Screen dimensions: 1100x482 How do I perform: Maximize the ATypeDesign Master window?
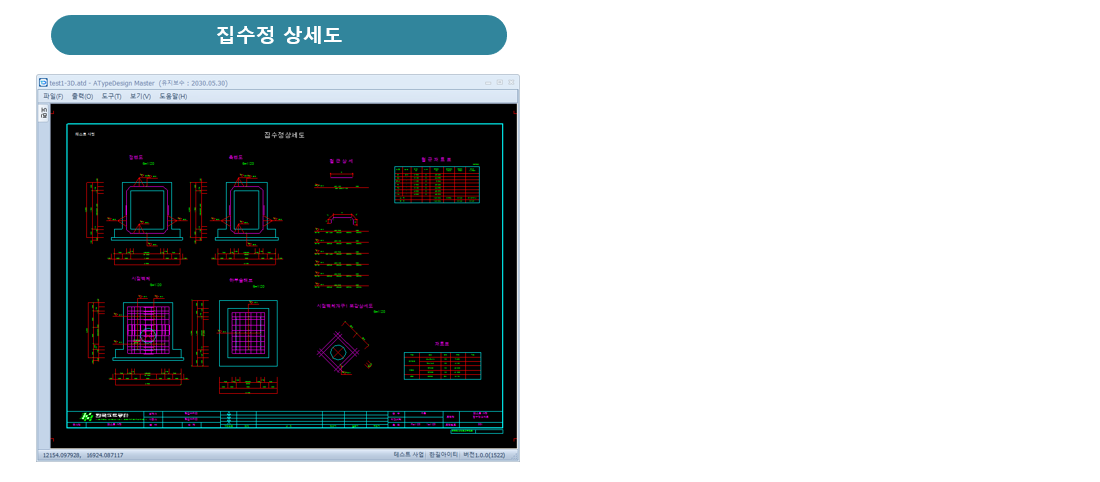coord(500,82)
